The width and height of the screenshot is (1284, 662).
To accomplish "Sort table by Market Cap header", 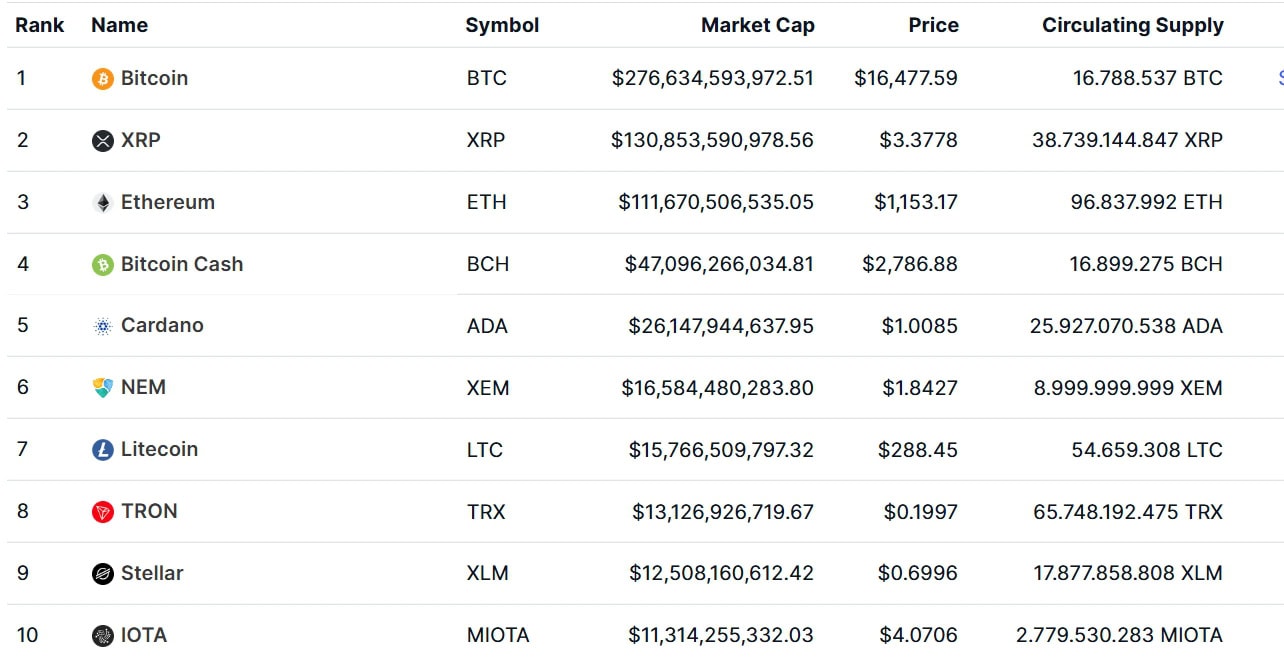I will click(x=757, y=26).
